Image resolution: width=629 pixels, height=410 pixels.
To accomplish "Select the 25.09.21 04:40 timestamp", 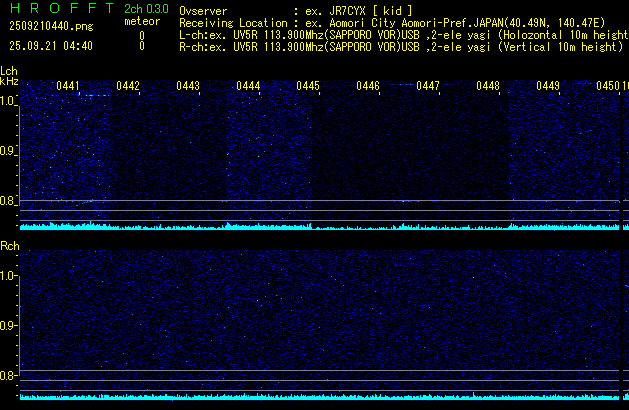I will (50, 46).
